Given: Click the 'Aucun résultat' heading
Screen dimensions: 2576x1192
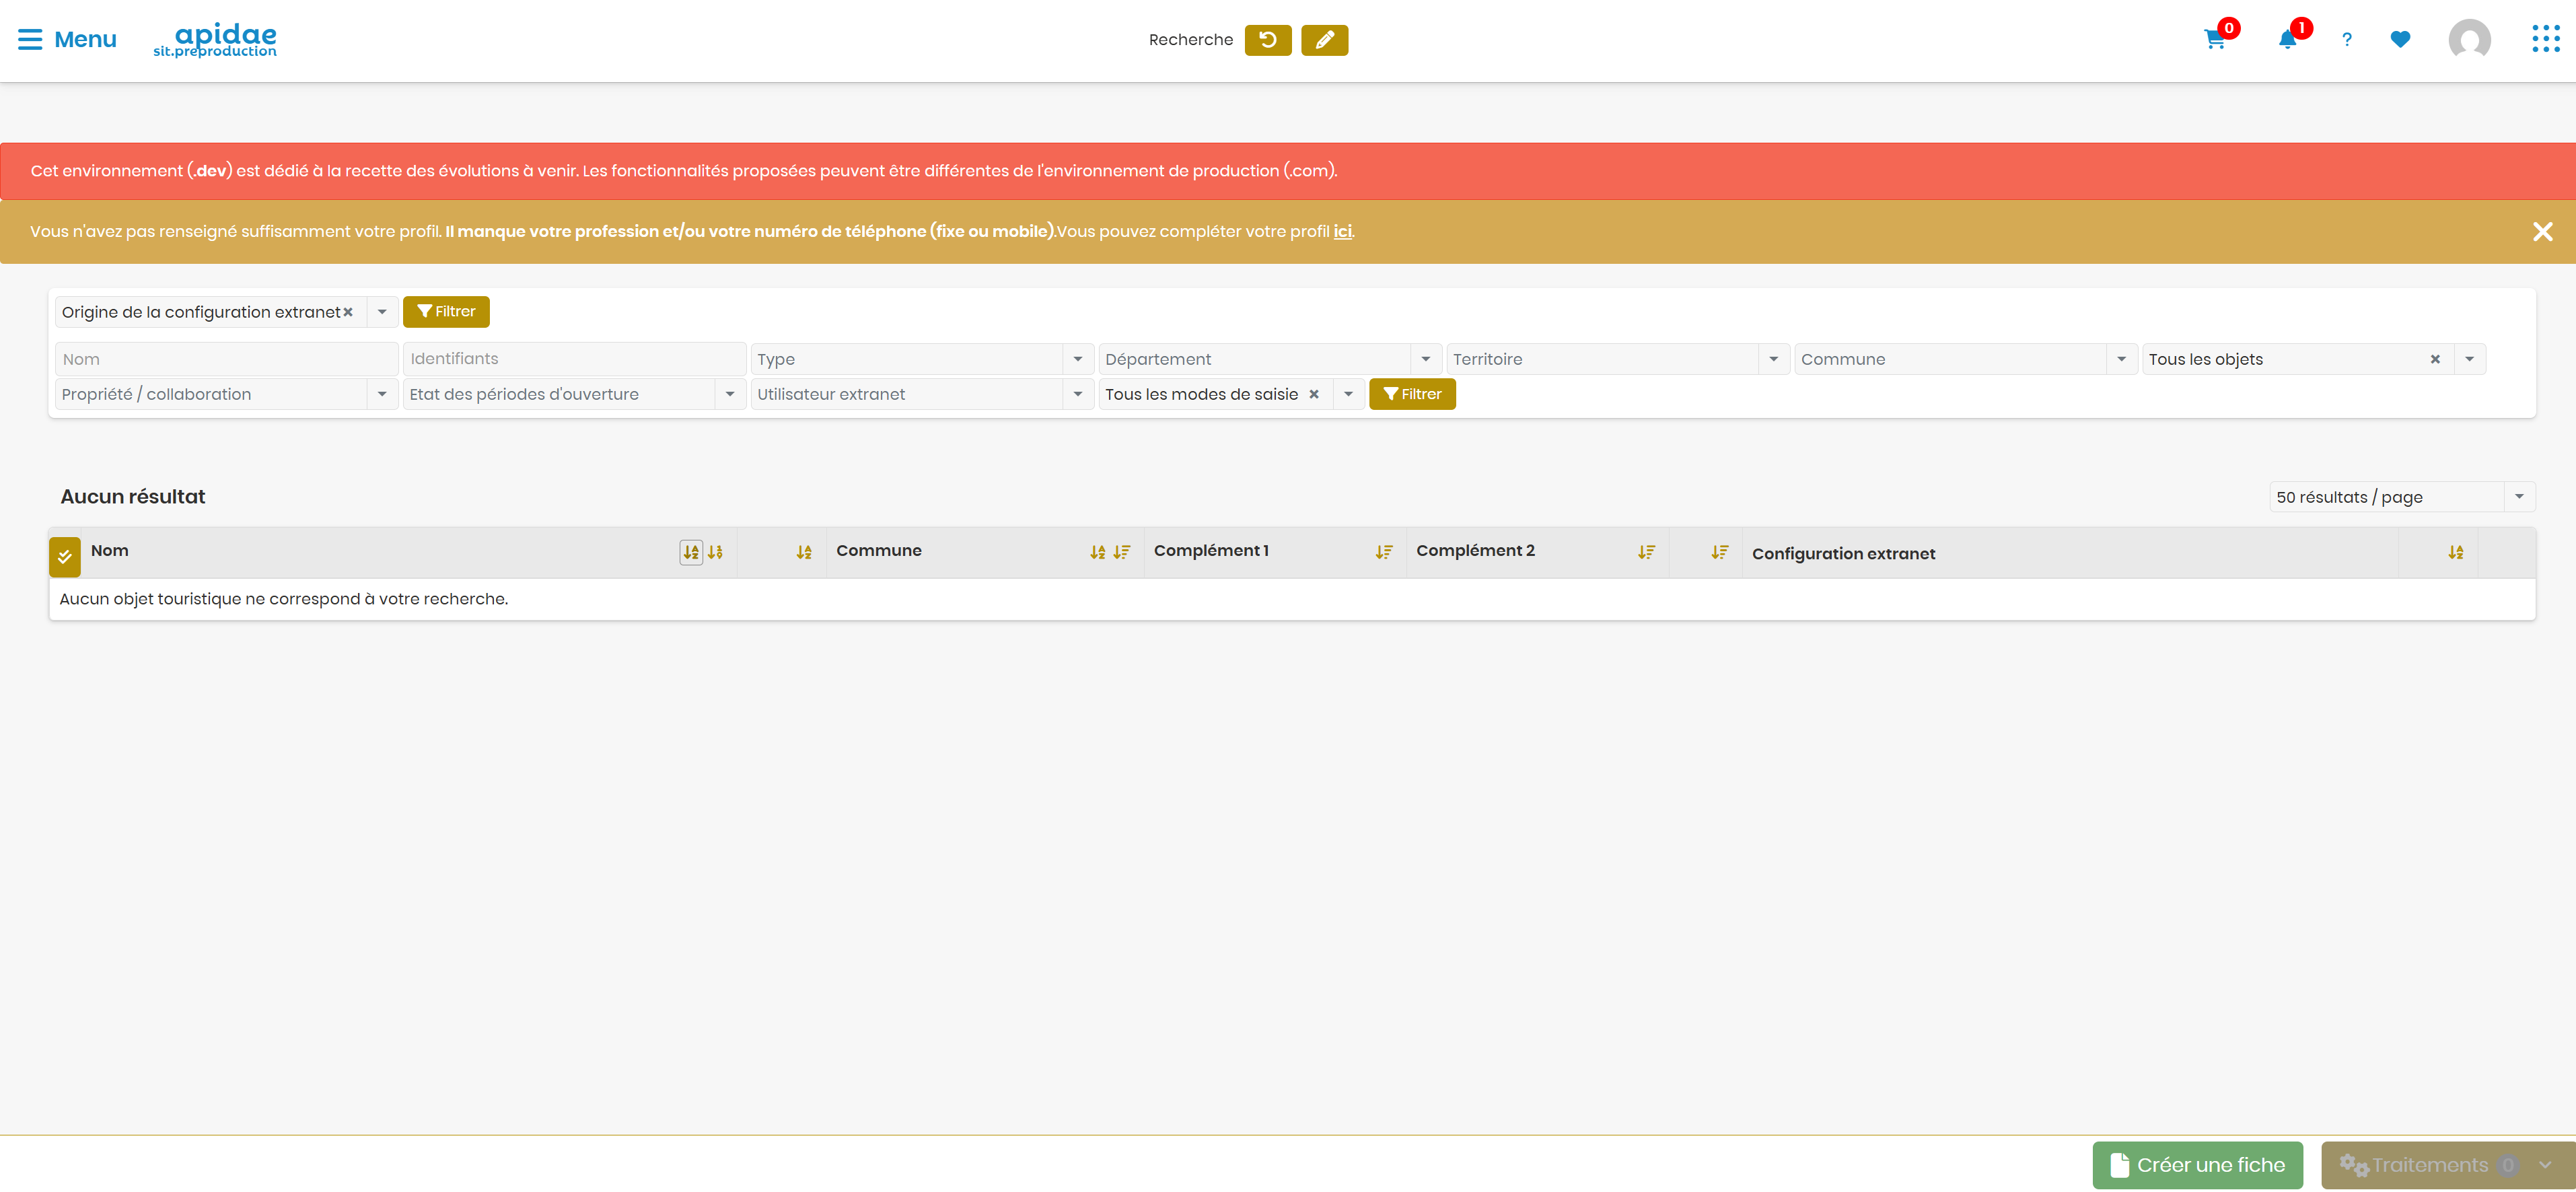Looking at the screenshot, I should 133,497.
